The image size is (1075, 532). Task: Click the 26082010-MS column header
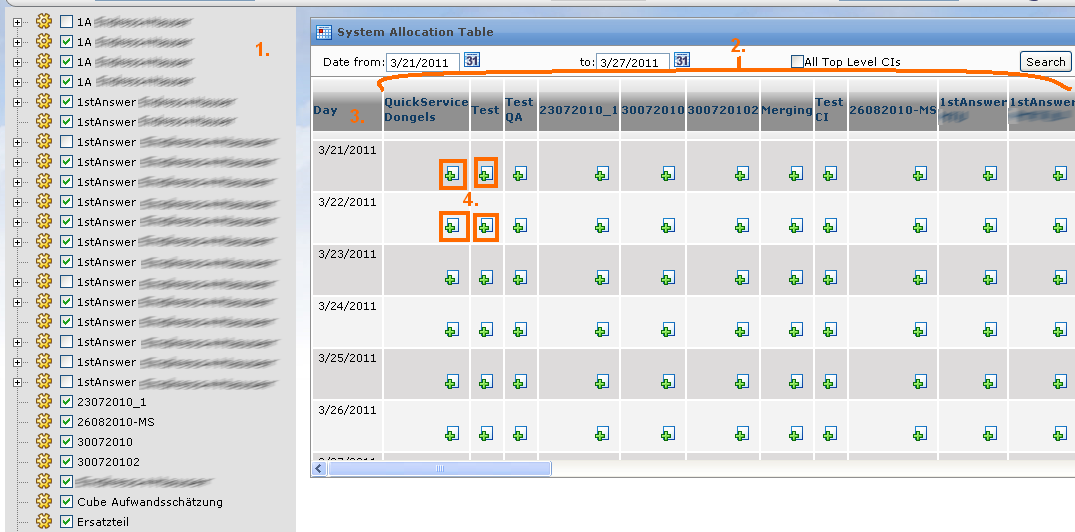(x=893, y=110)
